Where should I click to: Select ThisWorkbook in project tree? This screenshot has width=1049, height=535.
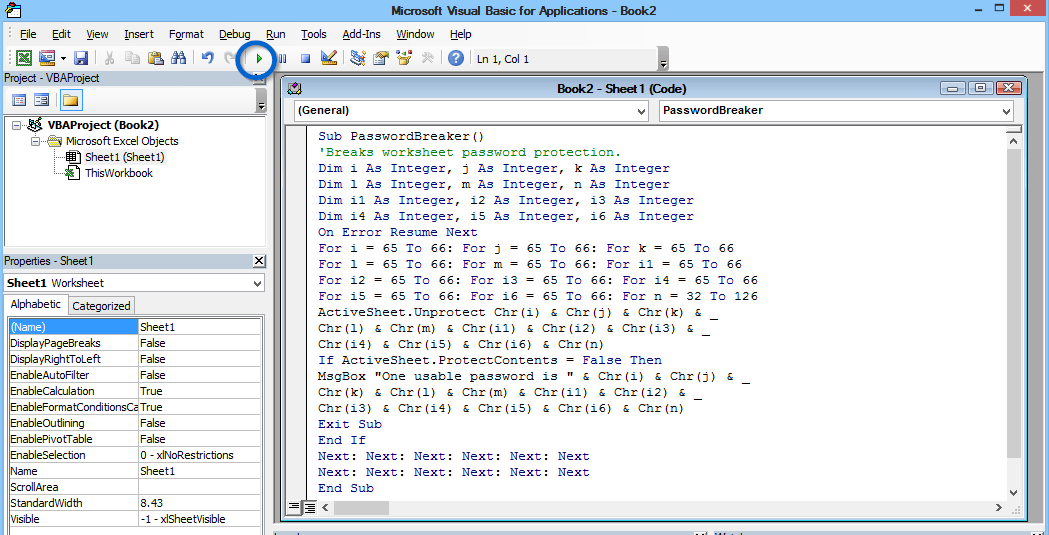tap(118, 173)
